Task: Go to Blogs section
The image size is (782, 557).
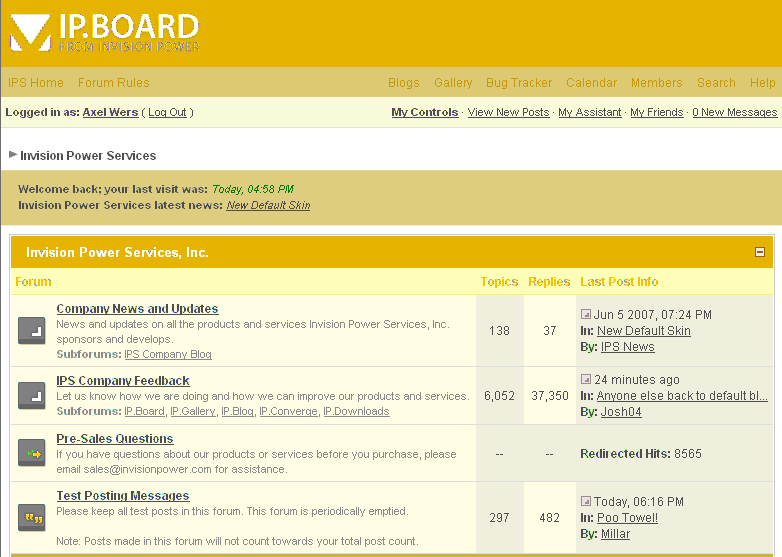Action: point(403,83)
